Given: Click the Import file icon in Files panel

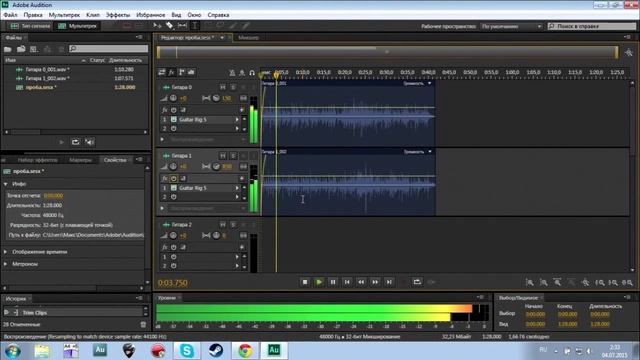Looking at the screenshot, I should tap(21, 49).
